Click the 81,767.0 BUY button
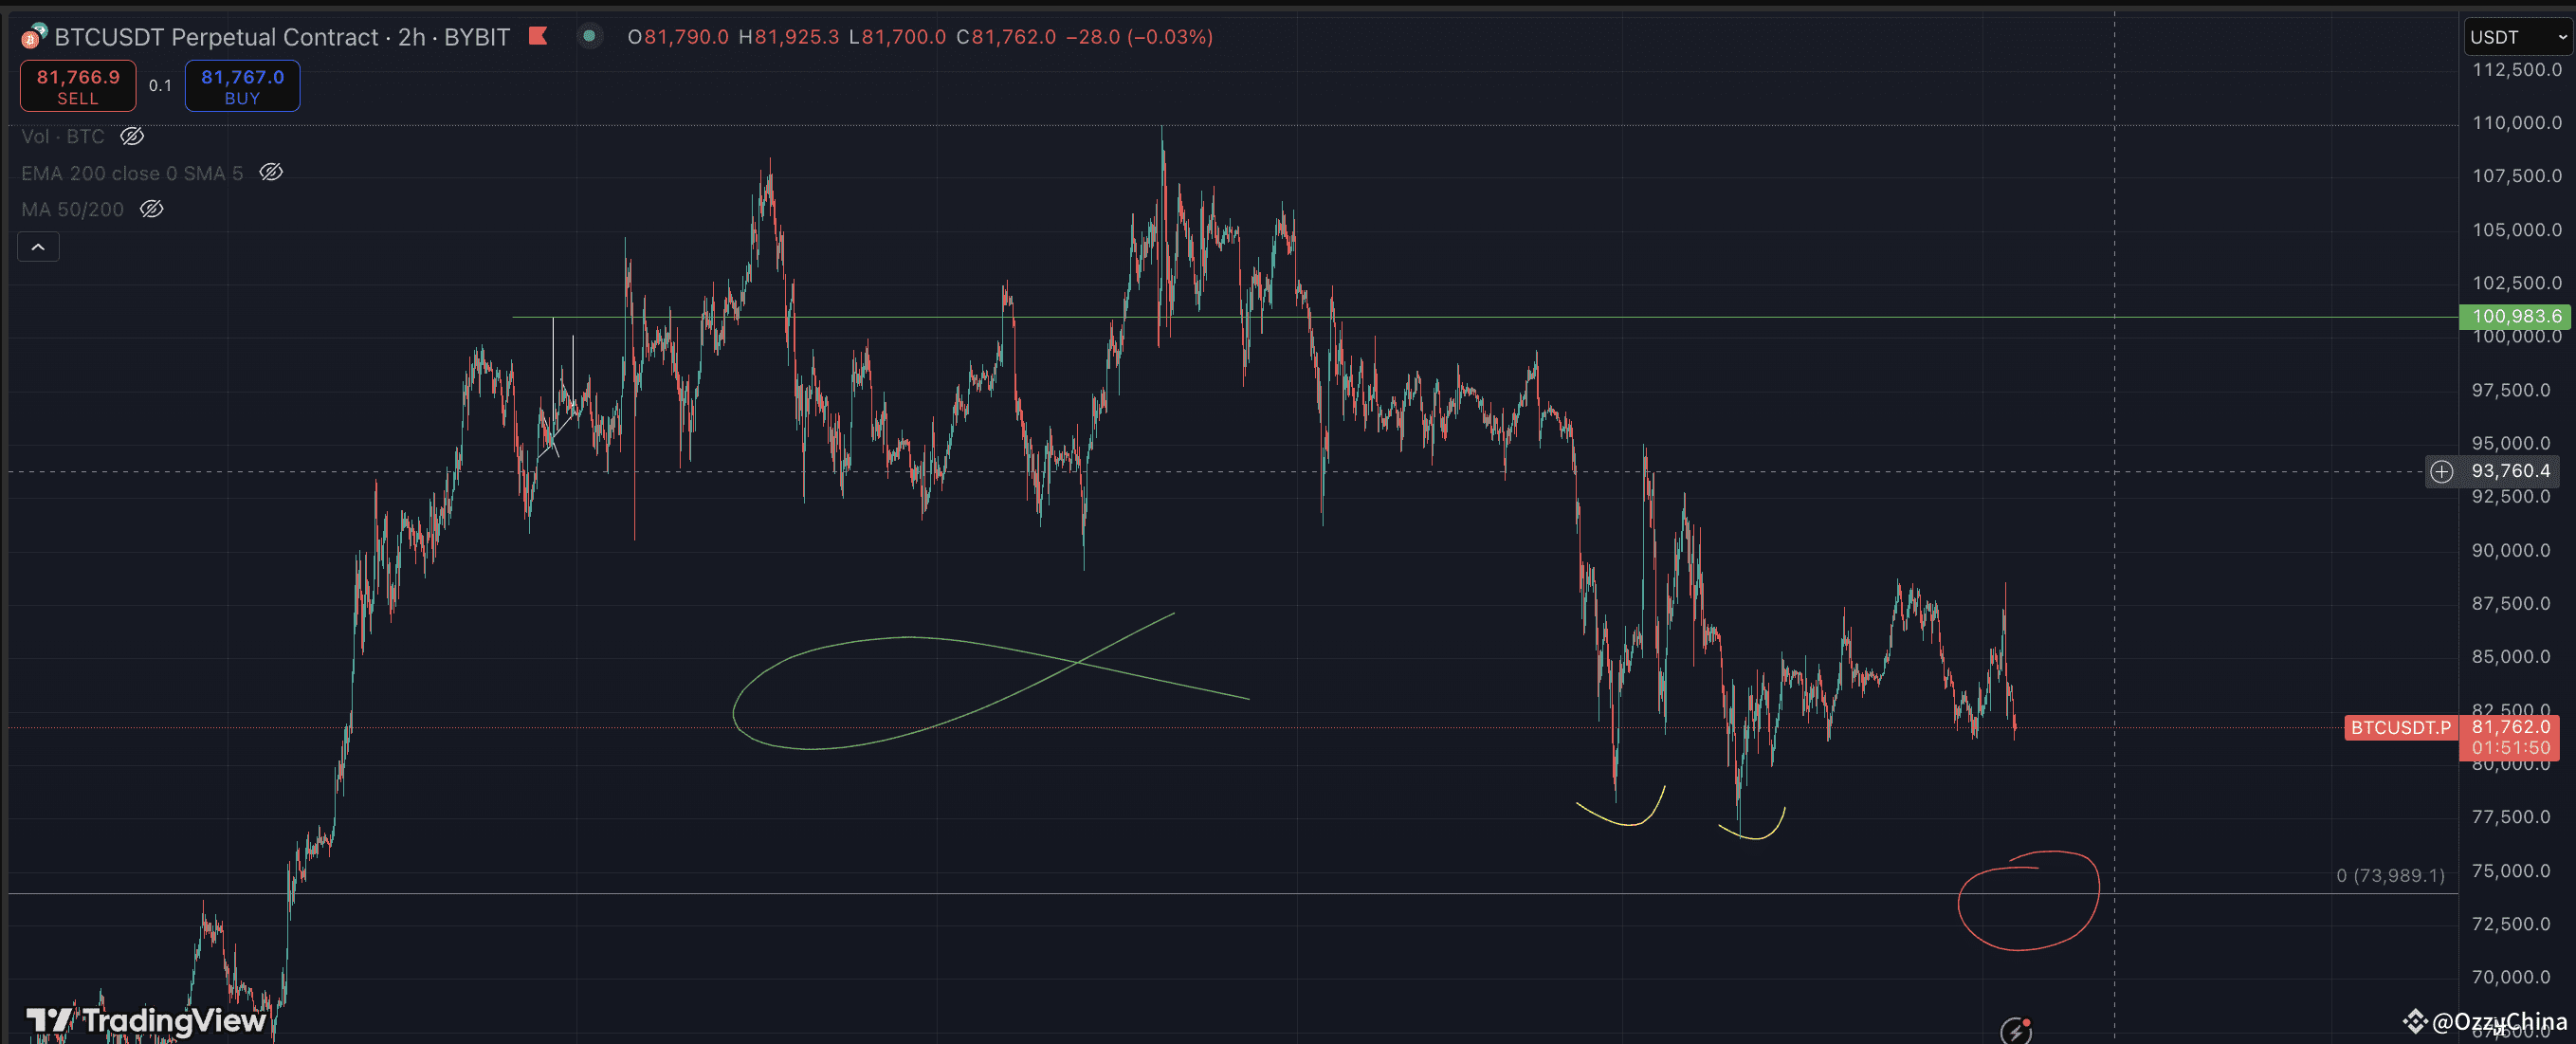The image size is (2576, 1044). tap(242, 86)
